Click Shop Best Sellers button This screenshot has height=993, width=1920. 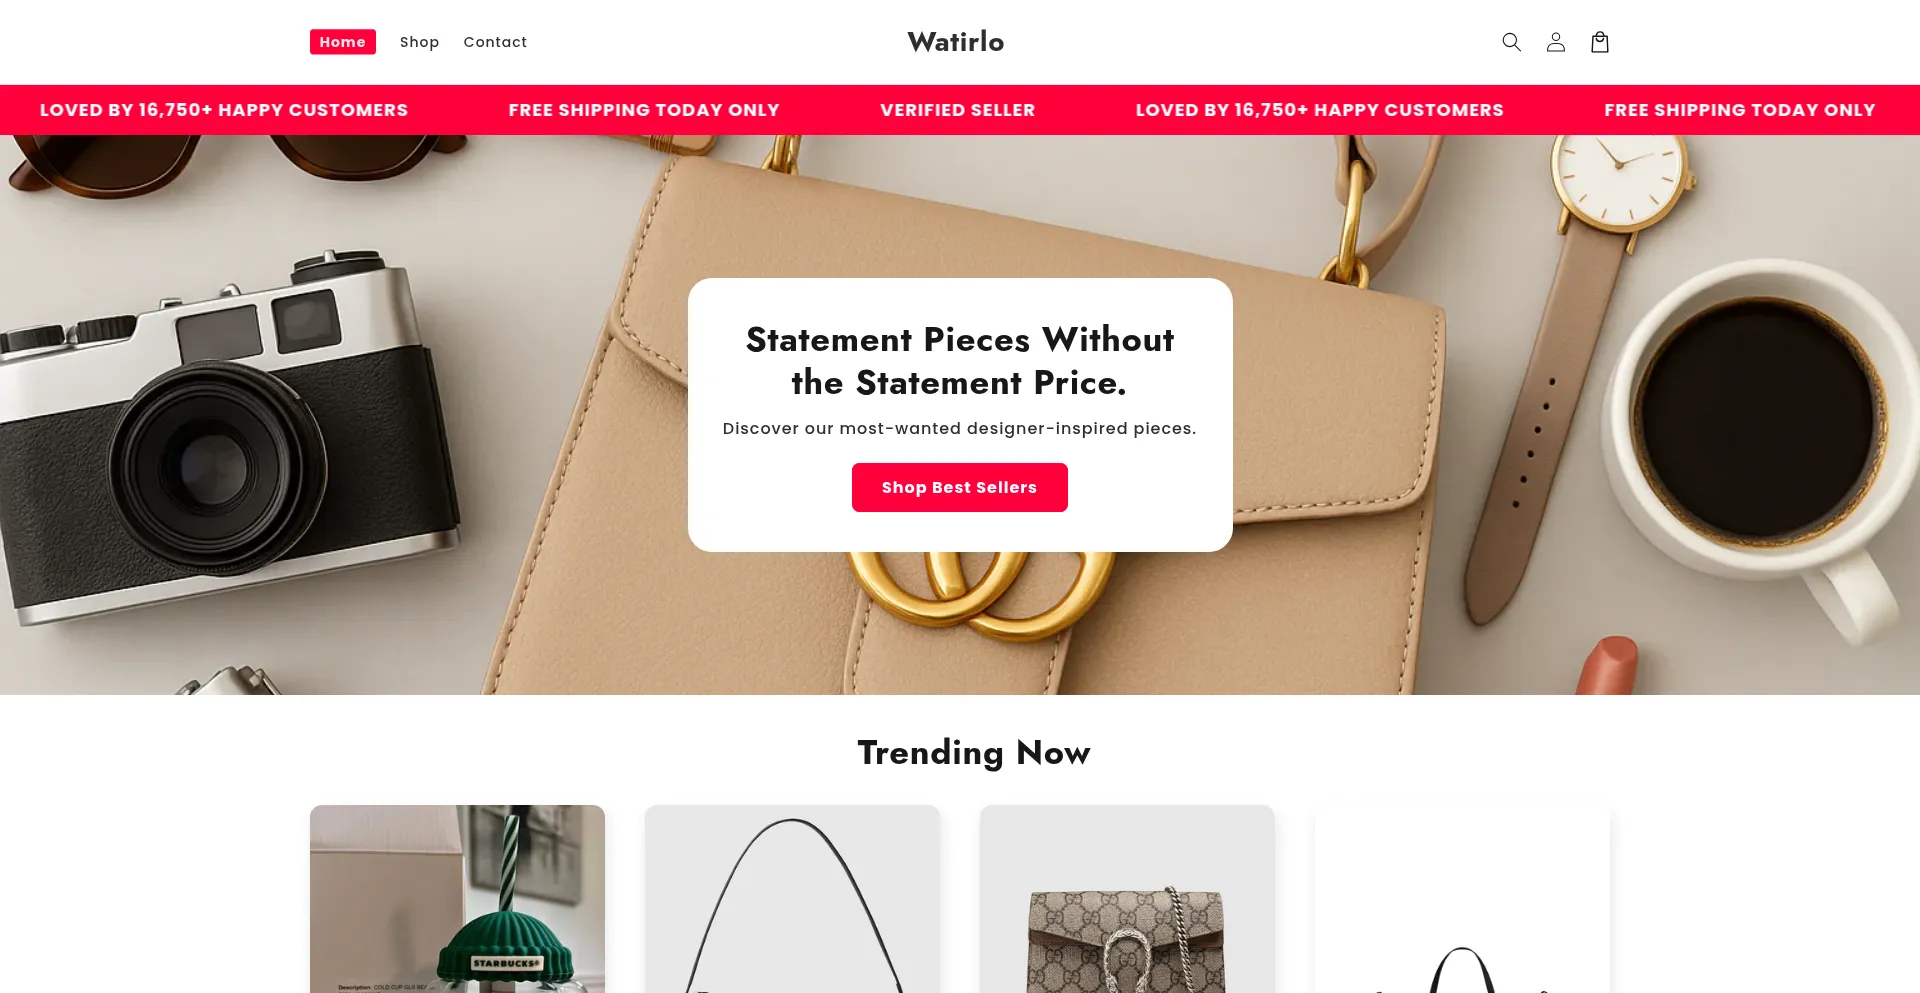click(960, 487)
